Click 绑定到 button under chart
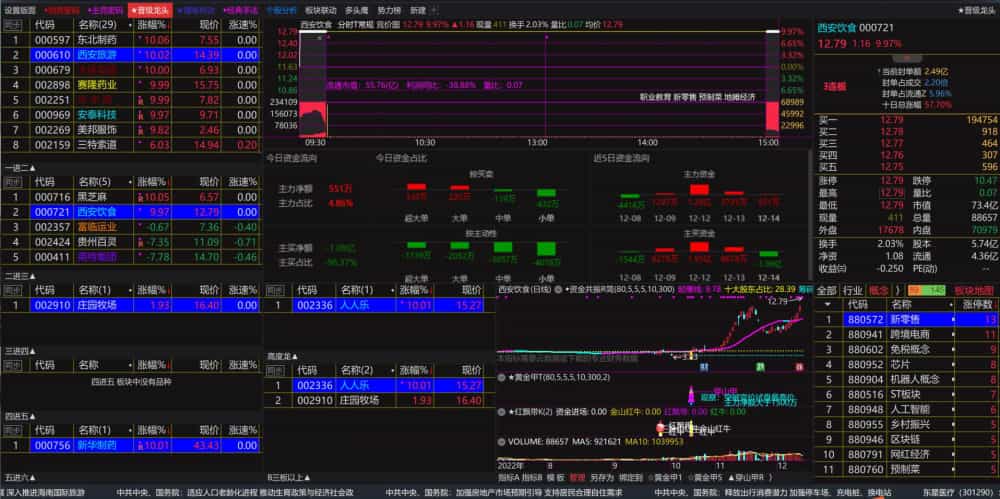1000x499 pixels. (x=630, y=477)
